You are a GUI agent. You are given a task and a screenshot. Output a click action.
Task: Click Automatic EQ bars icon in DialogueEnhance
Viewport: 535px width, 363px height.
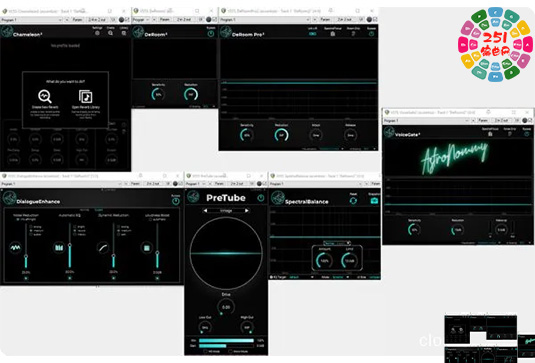tap(59, 248)
